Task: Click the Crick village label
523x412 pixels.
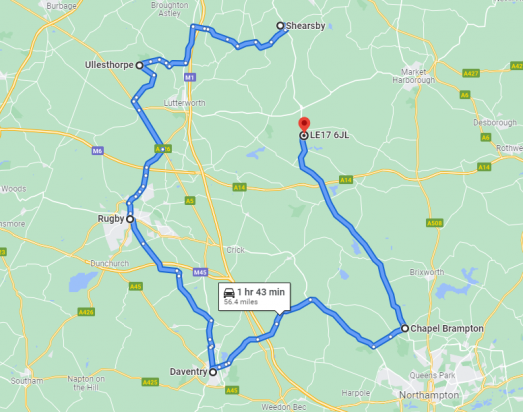Action: pyautogui.click(x=235, y=250)
